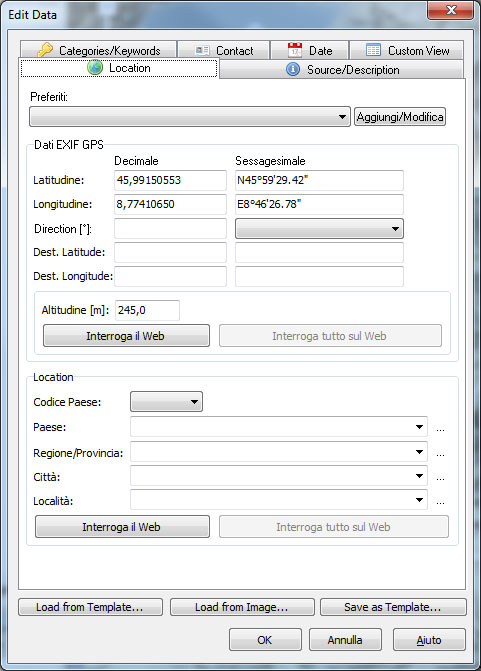The image size is (481, 671).
Task: Click the globe icon on Location tab
Action: 95,68
